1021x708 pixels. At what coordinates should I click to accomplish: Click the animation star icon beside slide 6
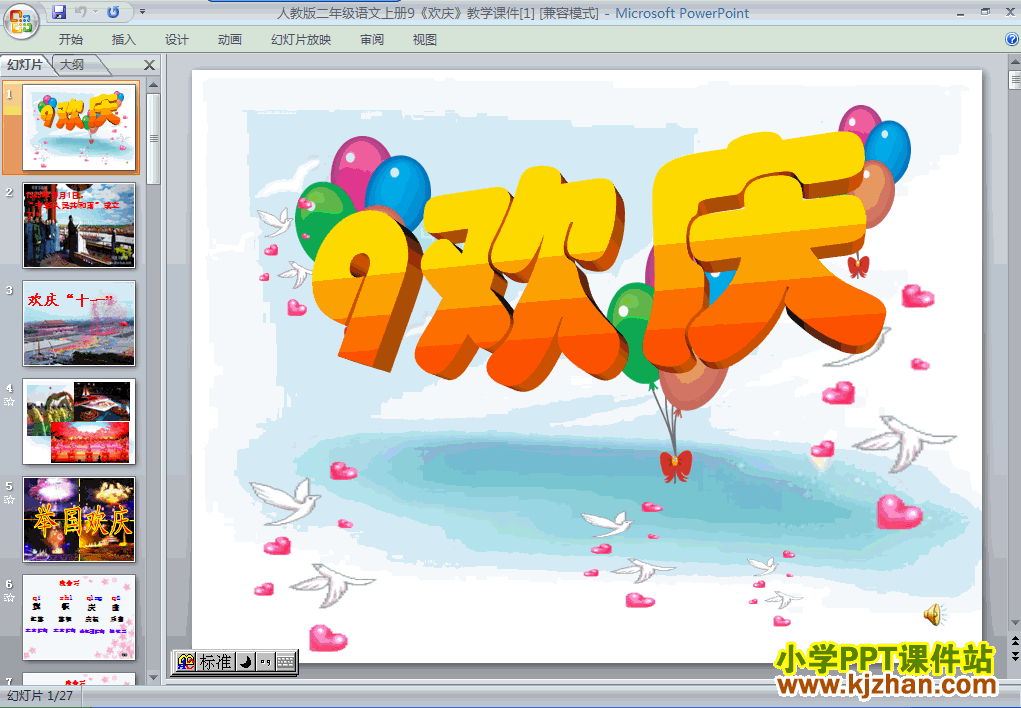point(9,597)
